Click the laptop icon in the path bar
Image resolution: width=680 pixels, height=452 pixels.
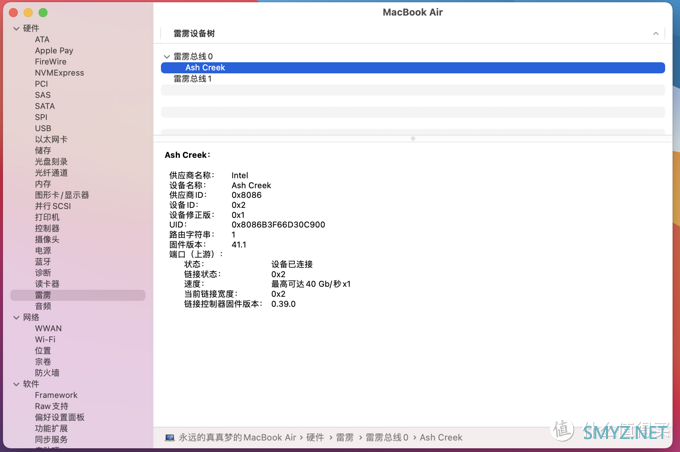170,437
